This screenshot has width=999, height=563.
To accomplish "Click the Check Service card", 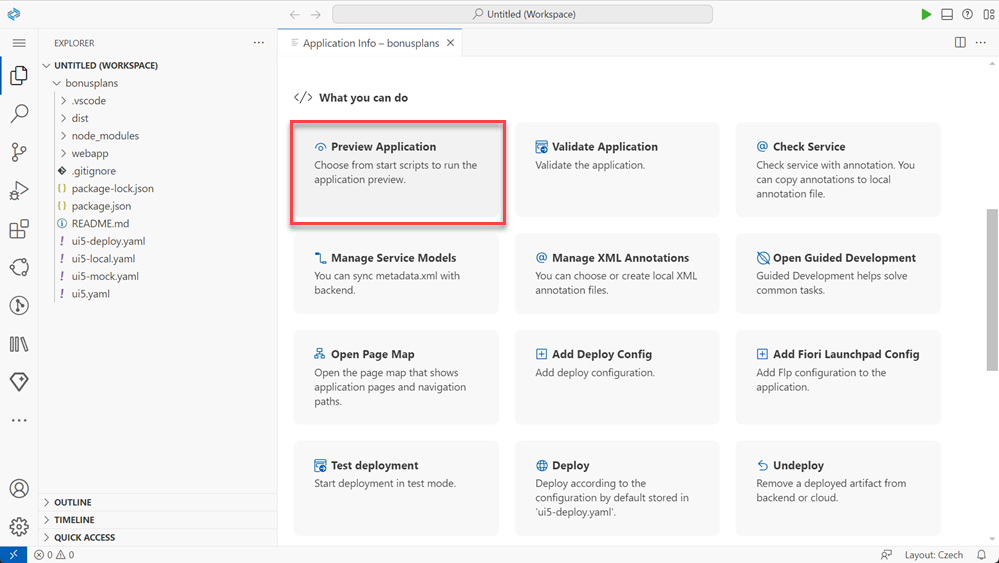I will (838, 169).
